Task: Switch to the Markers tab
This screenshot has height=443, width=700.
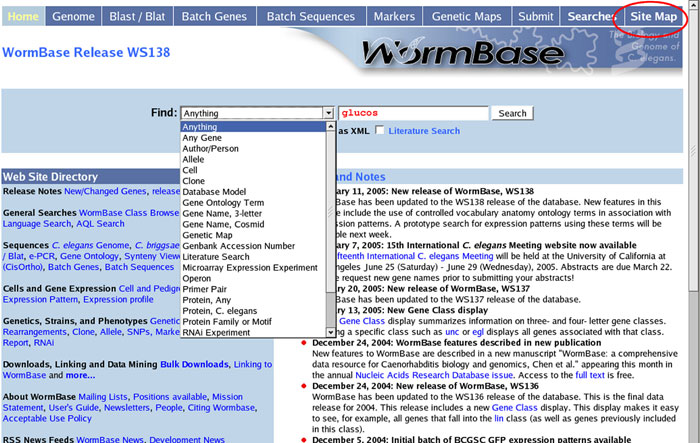Action: point(394,17)
